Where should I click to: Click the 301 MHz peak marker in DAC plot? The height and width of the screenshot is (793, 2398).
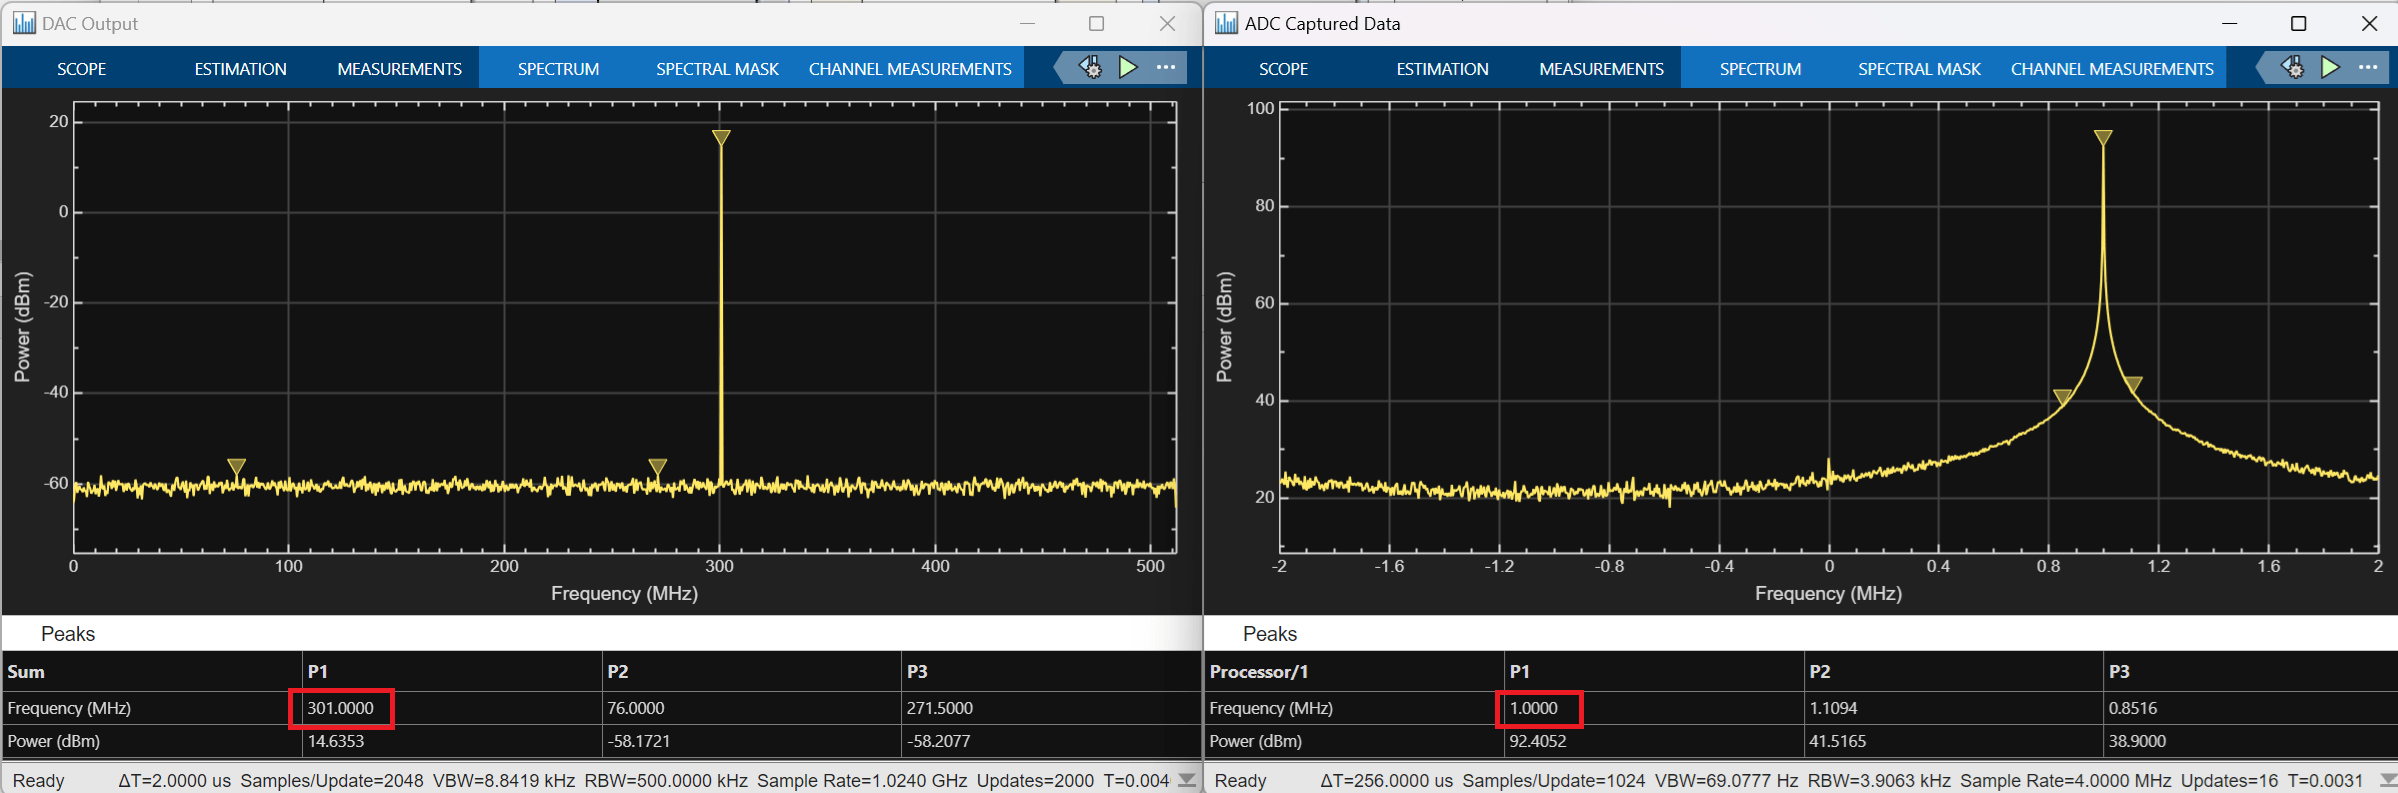(x=721, y=138)
